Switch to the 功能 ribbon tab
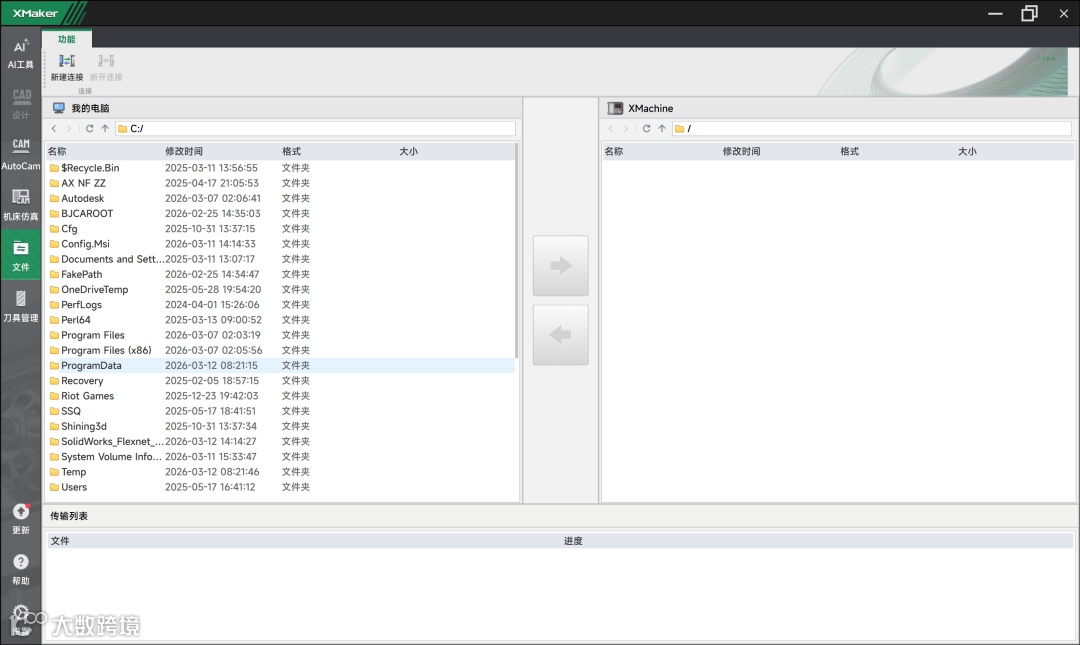This screenshot has height=645, width=1080. (67, 39)
